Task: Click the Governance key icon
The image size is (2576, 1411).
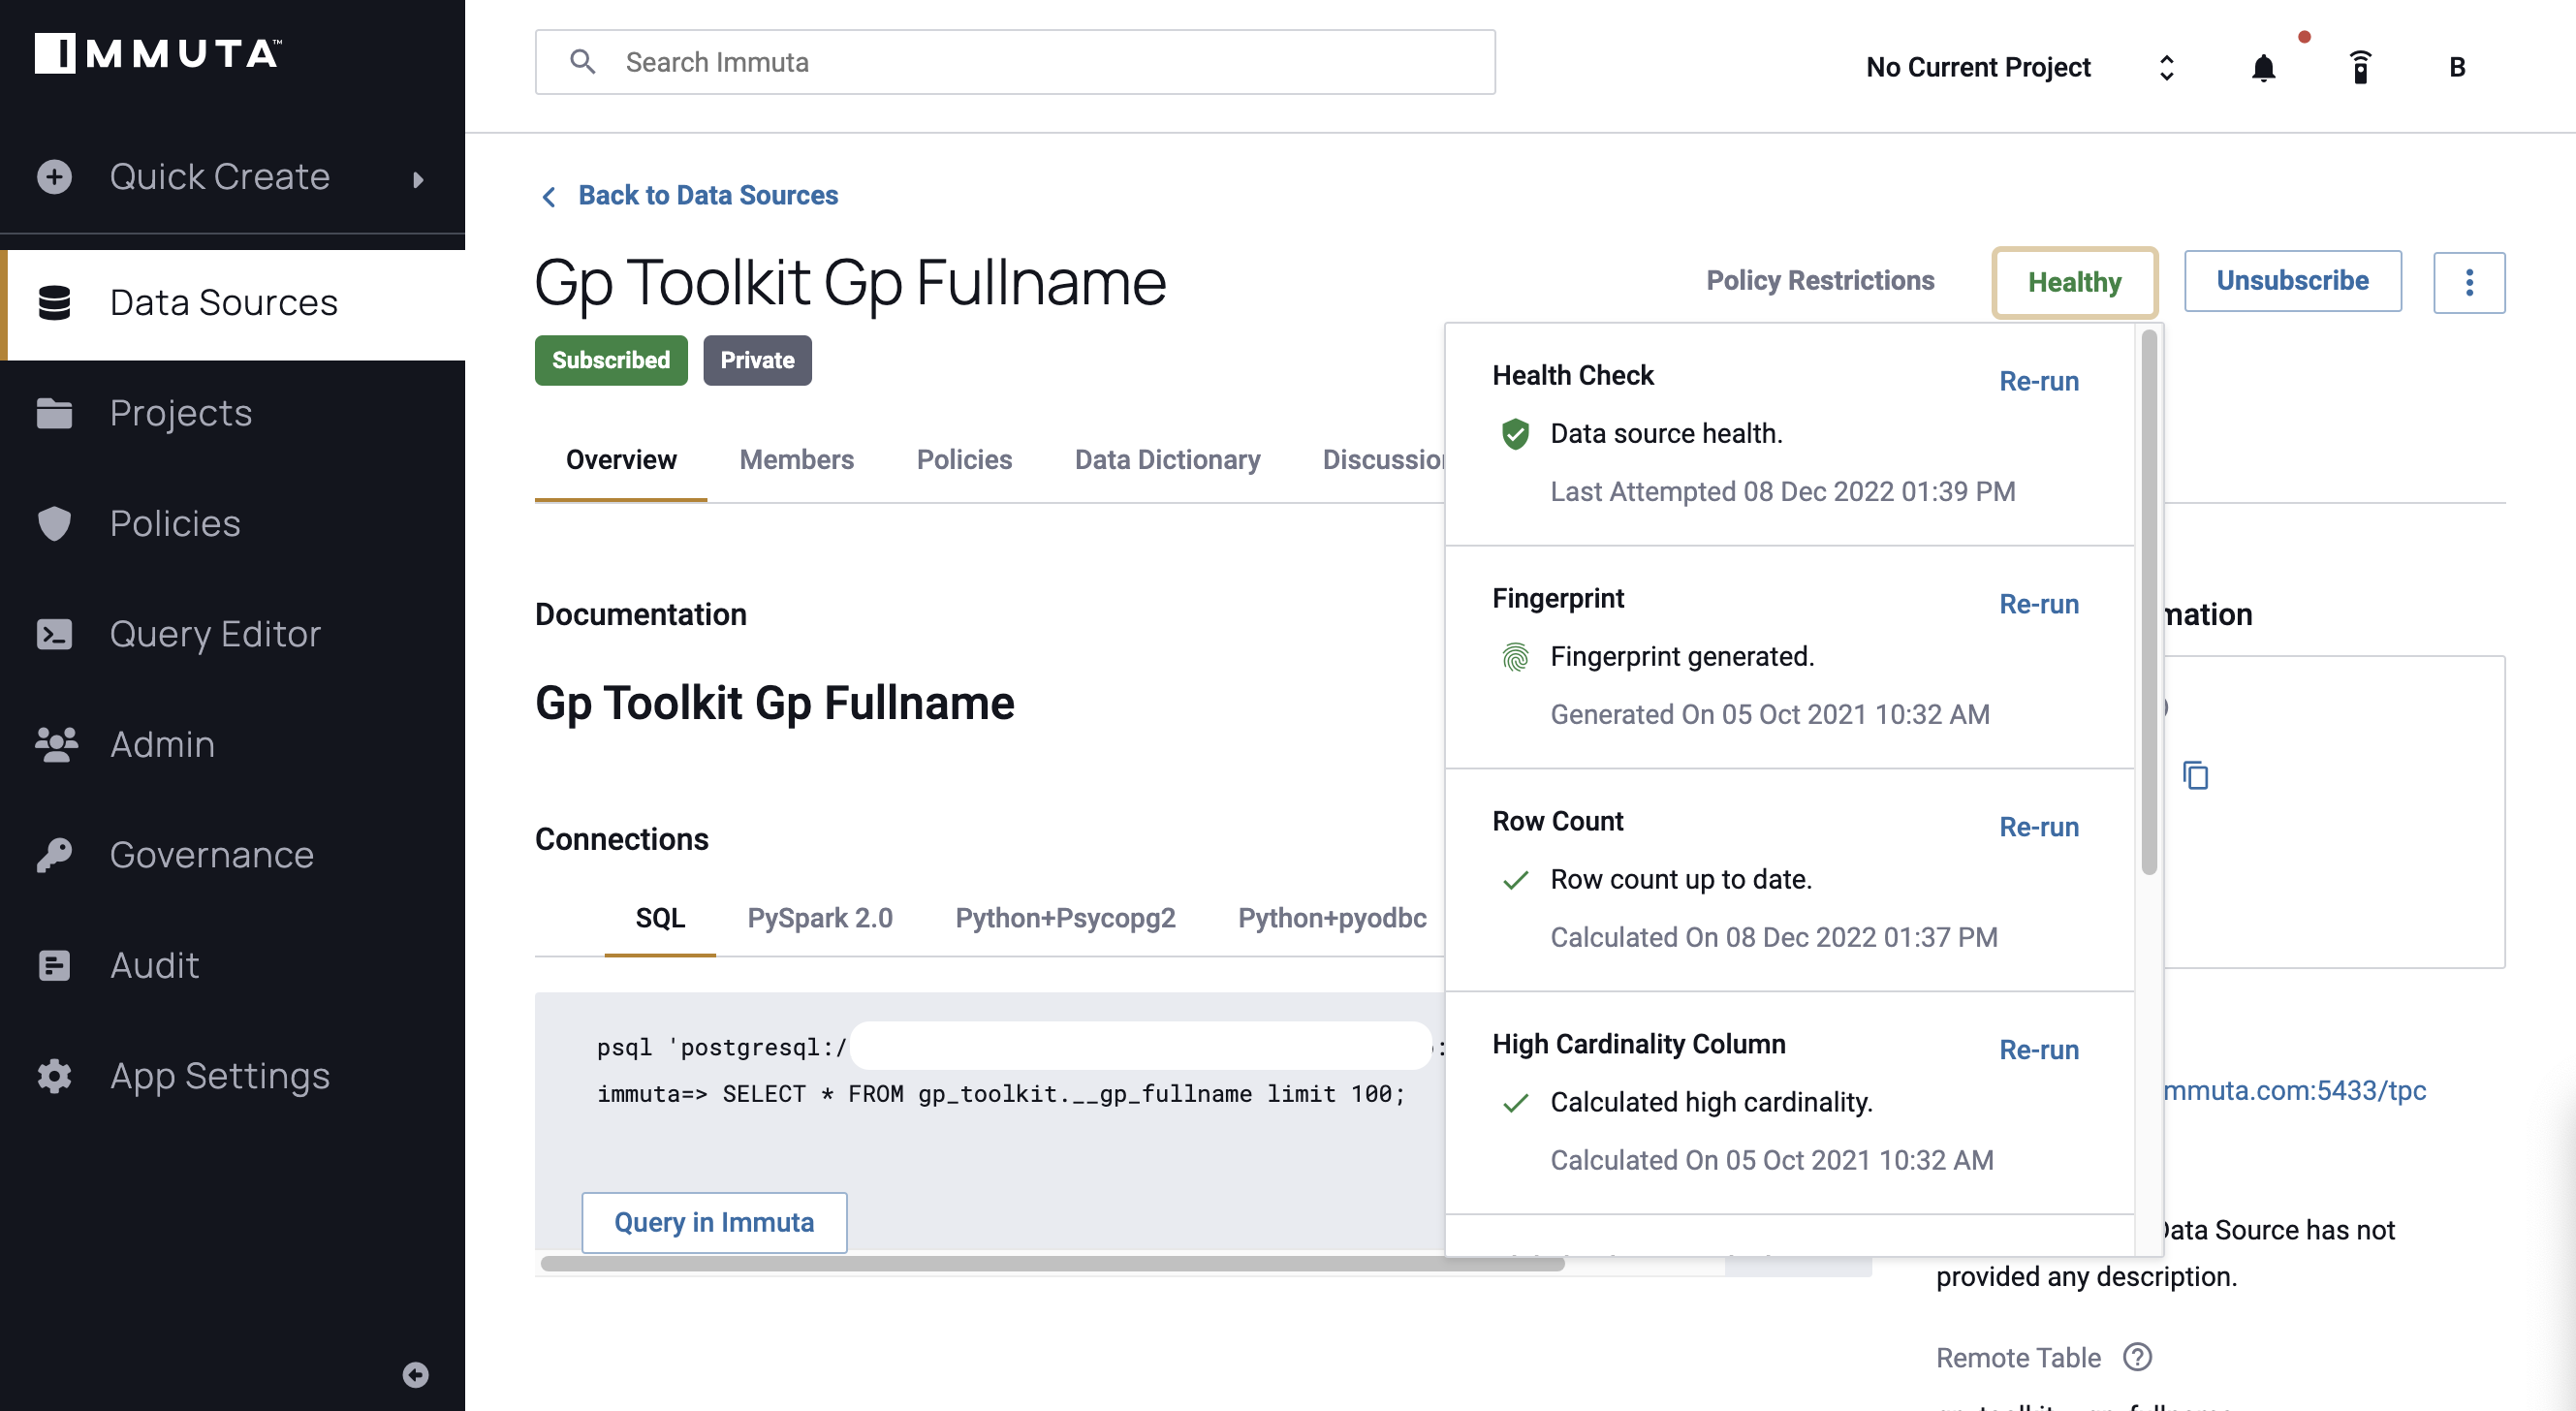Action: 54,855
